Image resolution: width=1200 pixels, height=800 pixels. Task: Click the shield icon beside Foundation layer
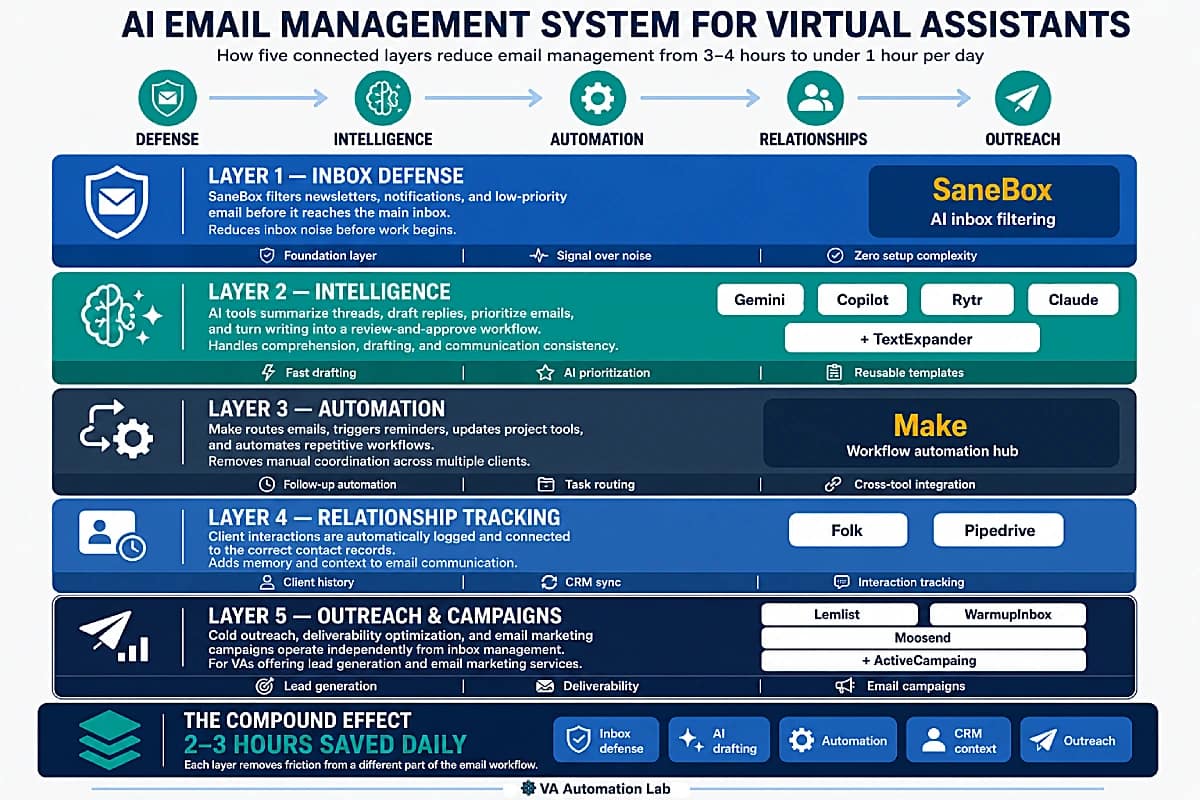click(x=266, y=255)
